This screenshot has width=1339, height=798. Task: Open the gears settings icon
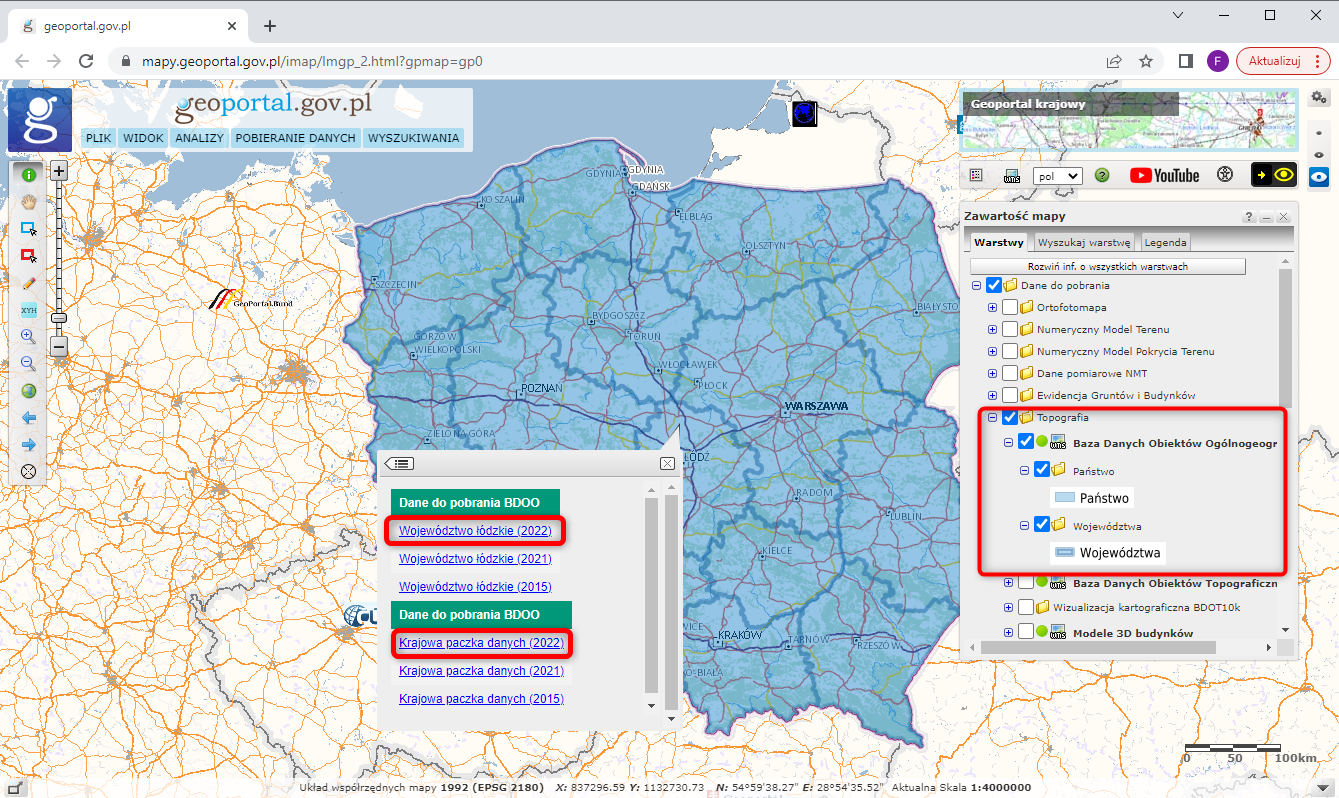click(x=1319, y=97)
